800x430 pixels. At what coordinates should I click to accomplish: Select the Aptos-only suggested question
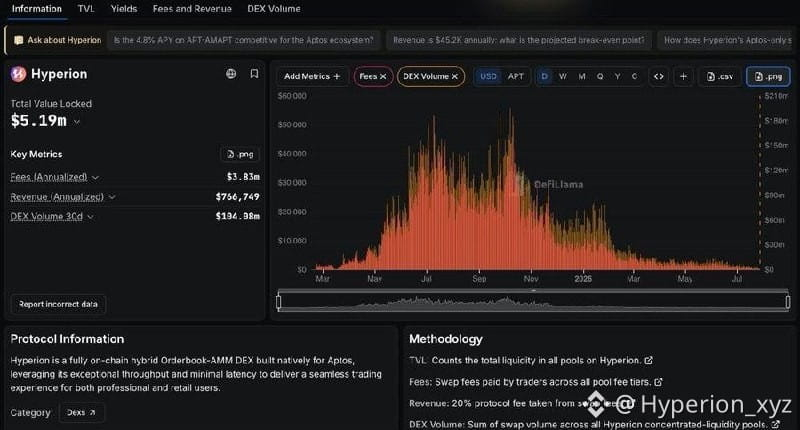726,40
